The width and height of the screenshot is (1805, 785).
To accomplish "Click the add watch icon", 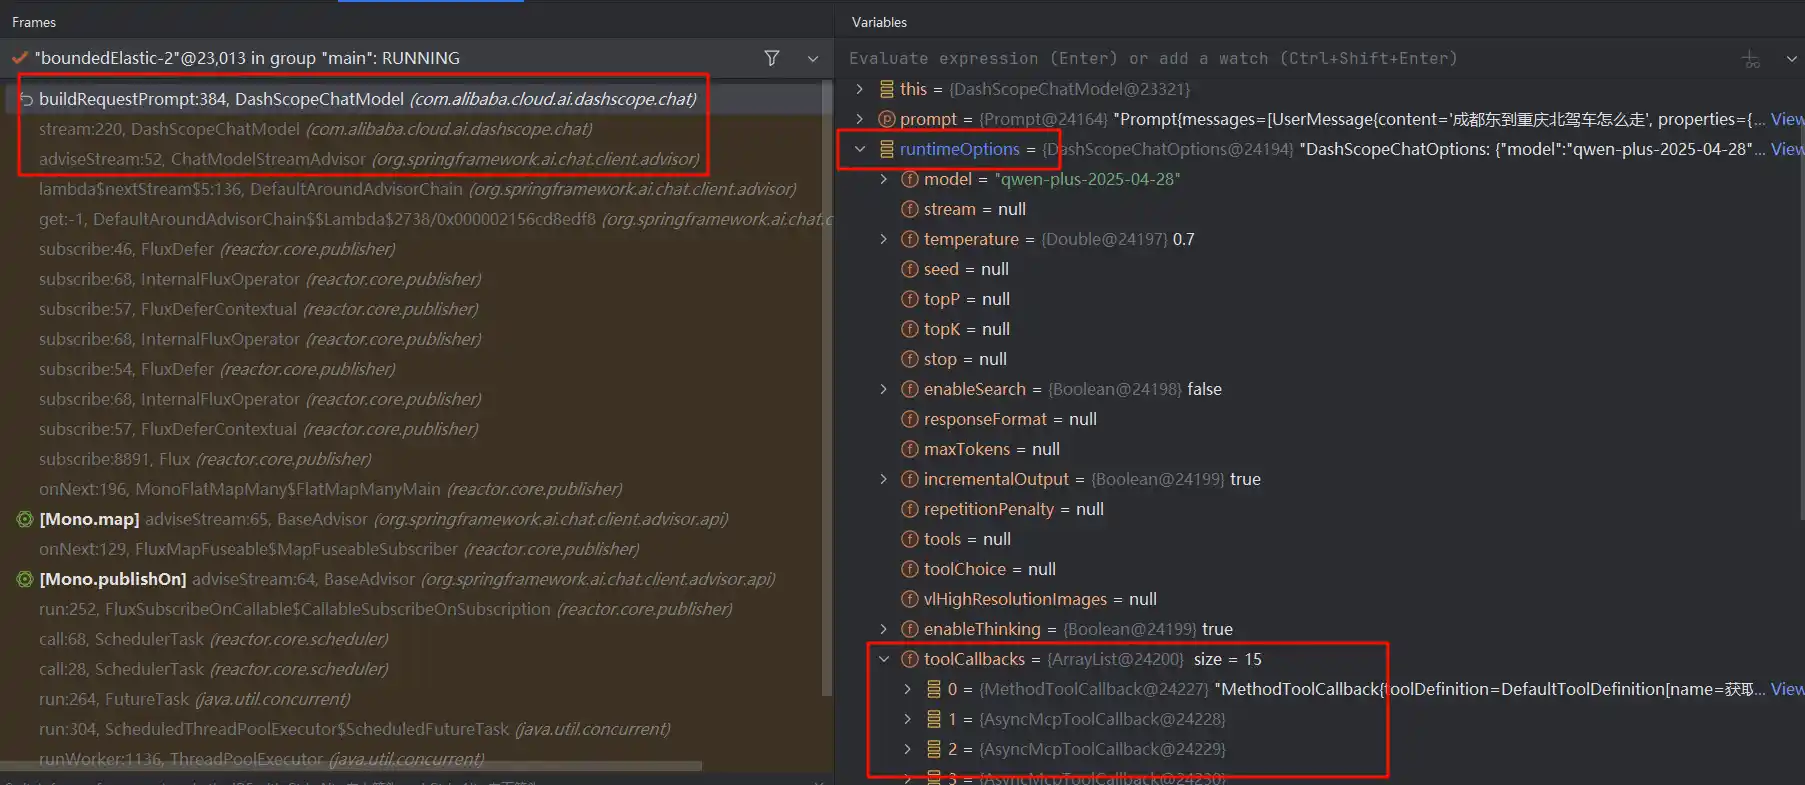I will coord(1750,59).
